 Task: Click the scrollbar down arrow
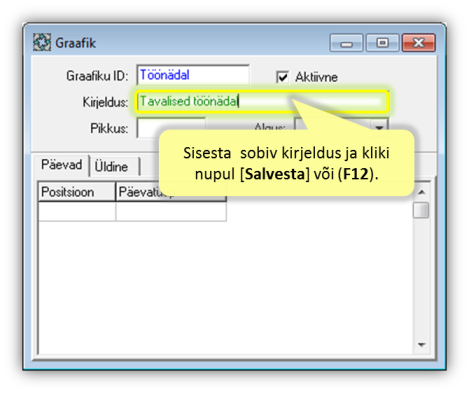pyautogui.click(x=422, y=345)
